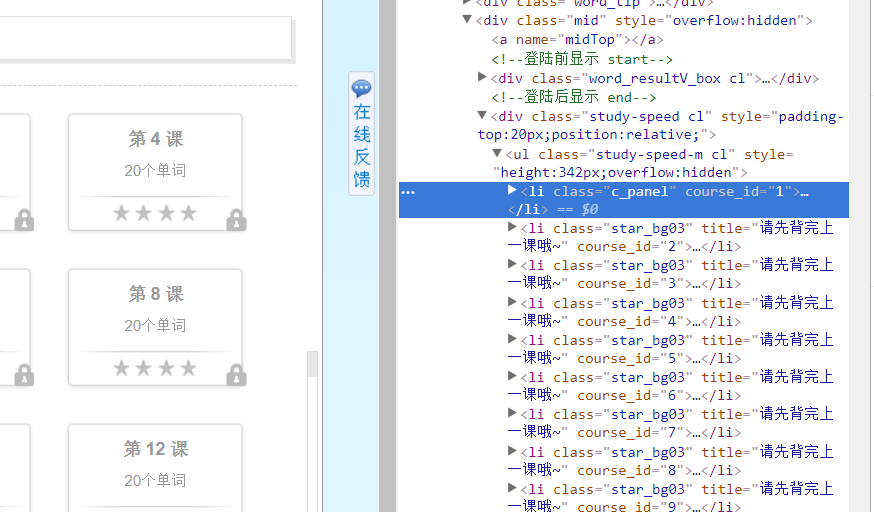The height and width of the screenshot is (512, 874).
Task: Expand the li c_panel course_id="1" node
Action: point(512,191)
